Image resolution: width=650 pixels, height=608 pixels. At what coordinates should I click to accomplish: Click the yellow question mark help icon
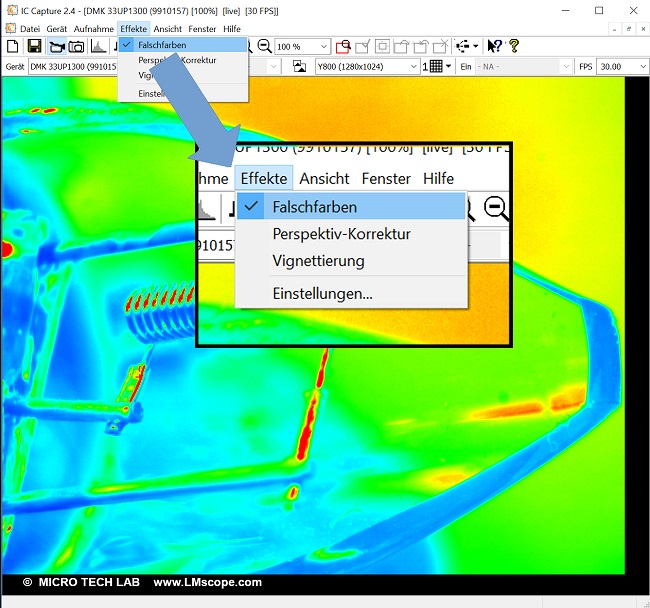(x=514, y=47)
